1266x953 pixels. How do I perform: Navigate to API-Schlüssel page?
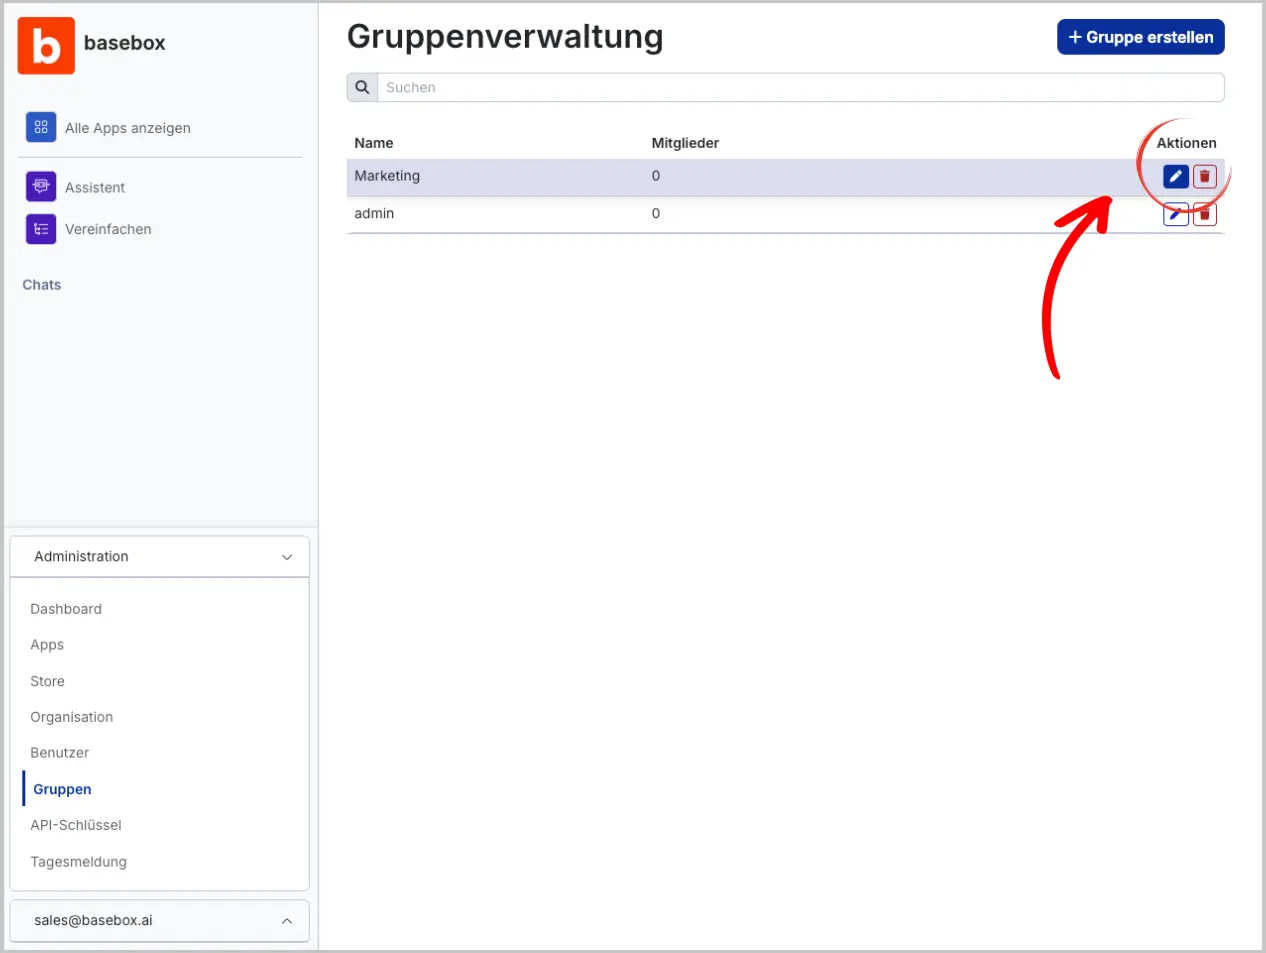point(76,825)
